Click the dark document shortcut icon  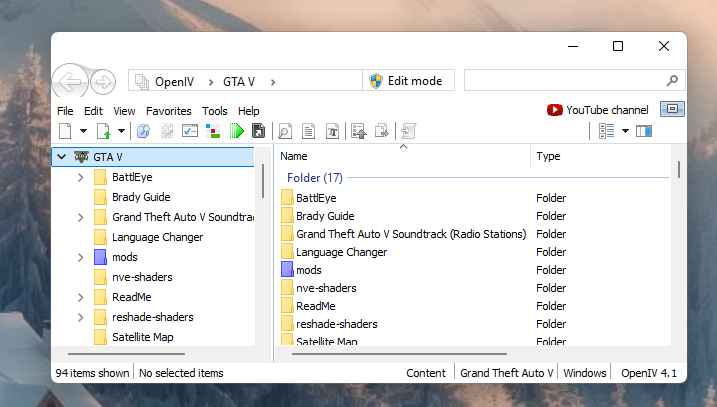click(258, 131)
